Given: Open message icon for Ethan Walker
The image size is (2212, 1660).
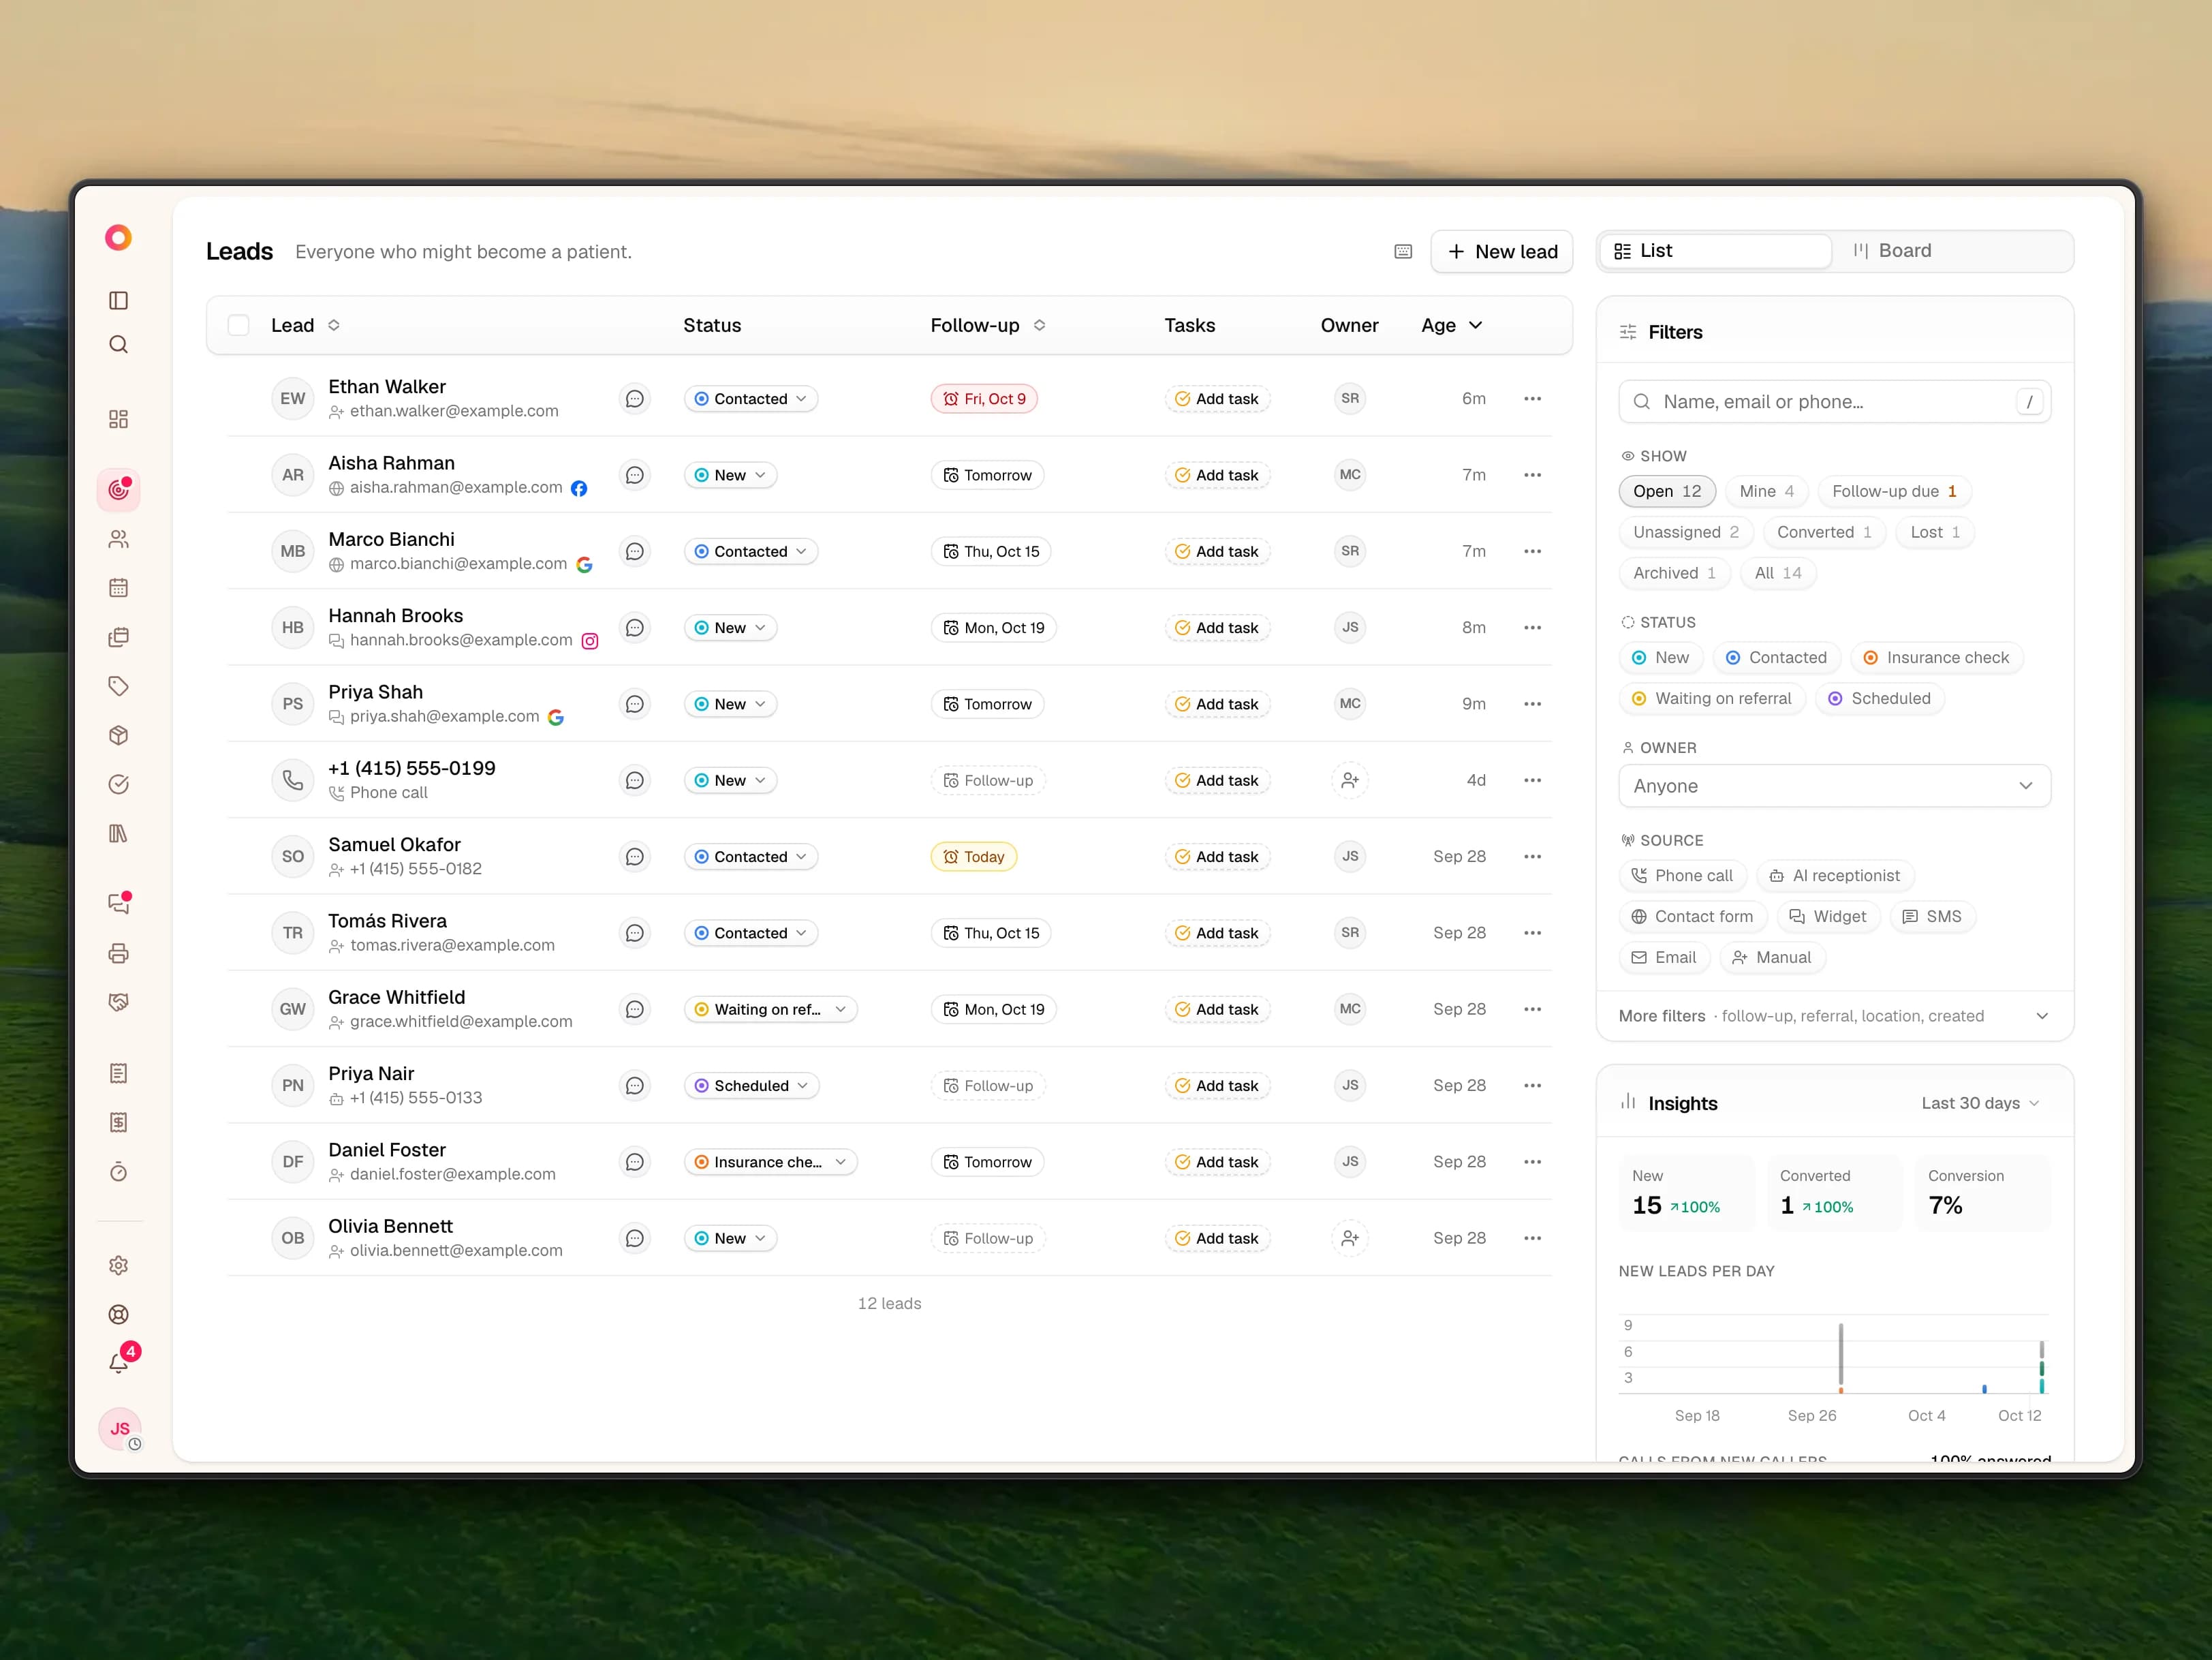Looking at the screenshot, I should [634, 399].
